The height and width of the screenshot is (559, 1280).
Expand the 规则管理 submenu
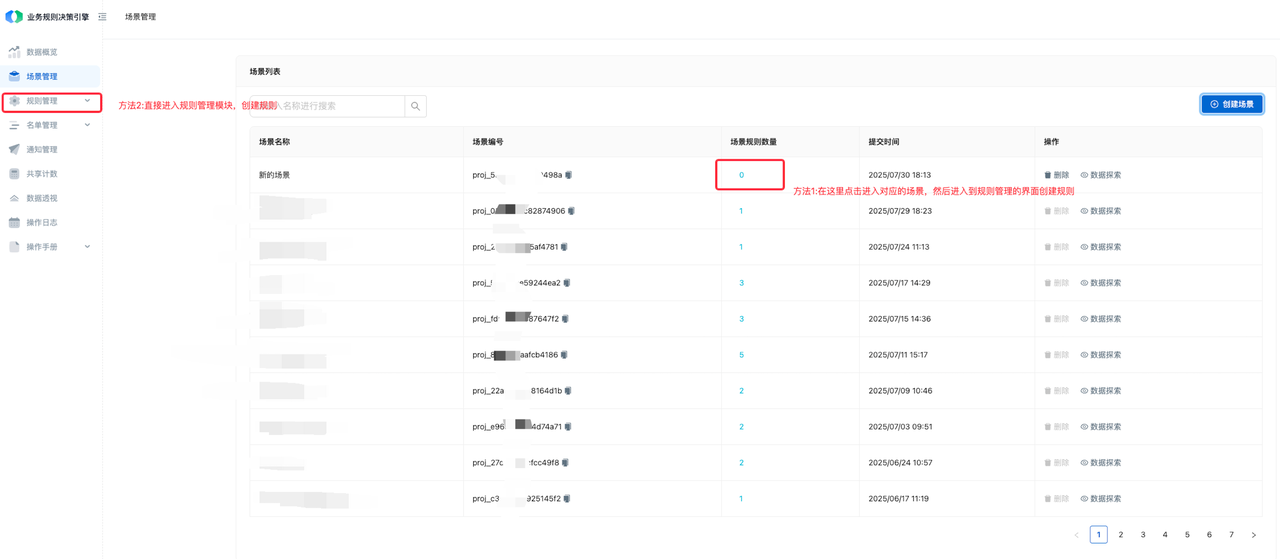87,101
